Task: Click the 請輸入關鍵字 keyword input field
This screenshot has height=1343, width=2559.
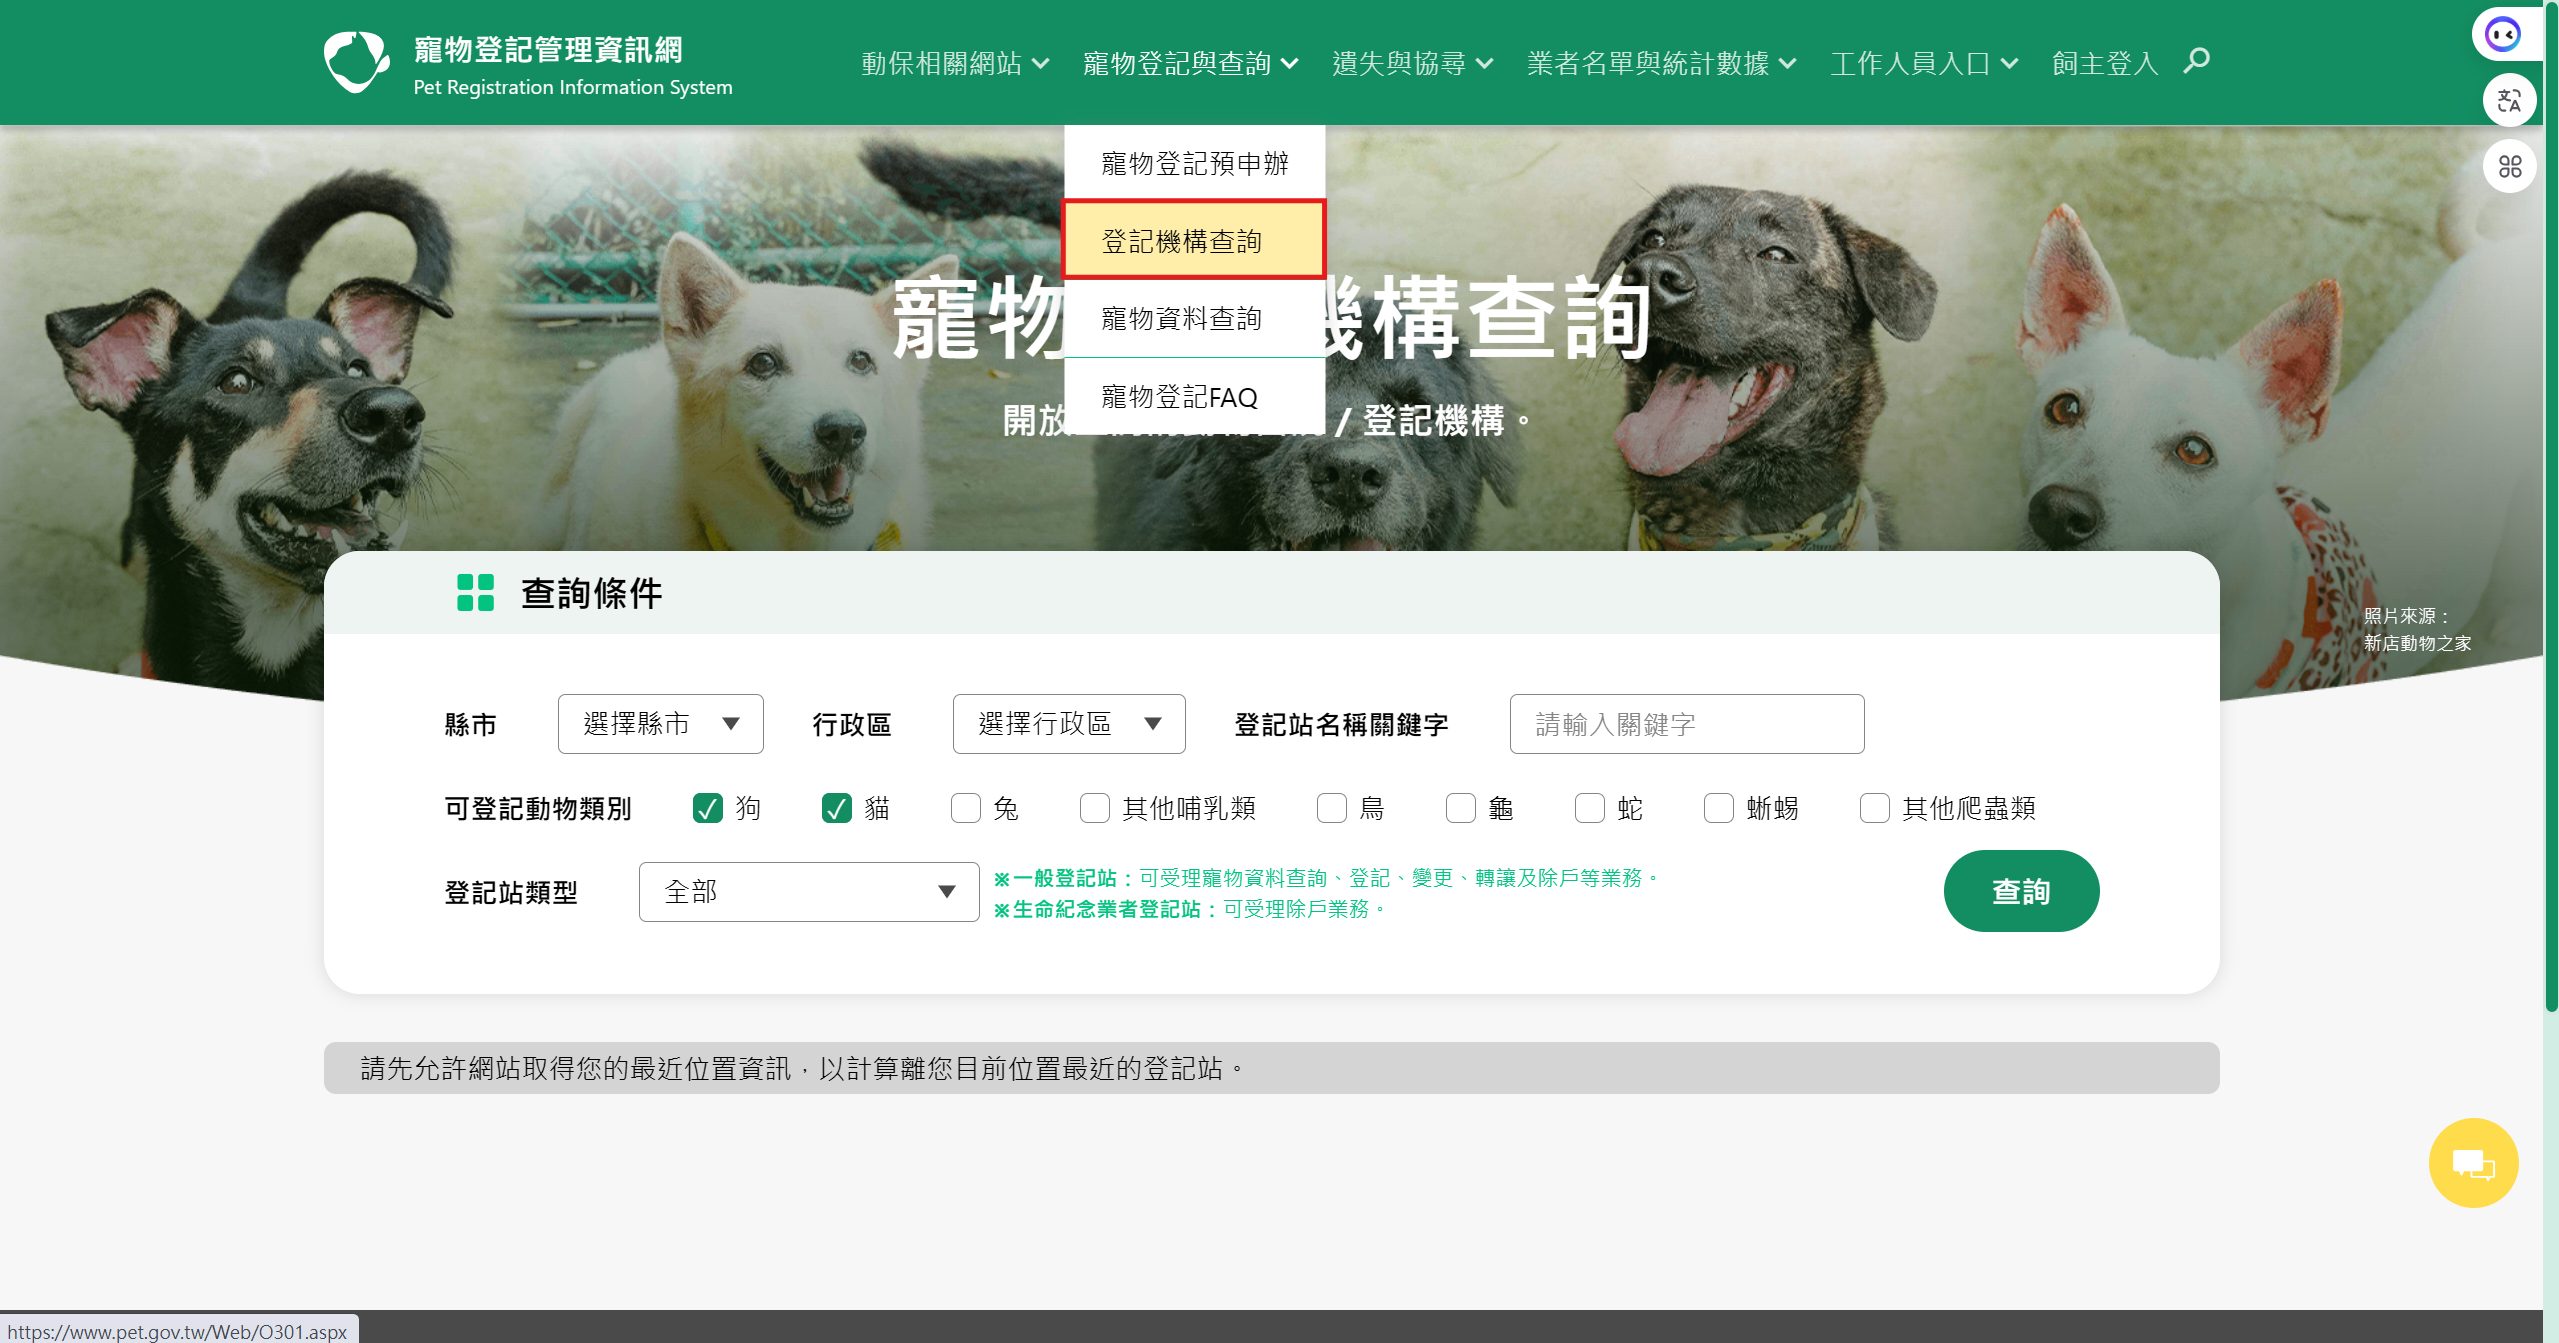Action: pos(1686,723)
